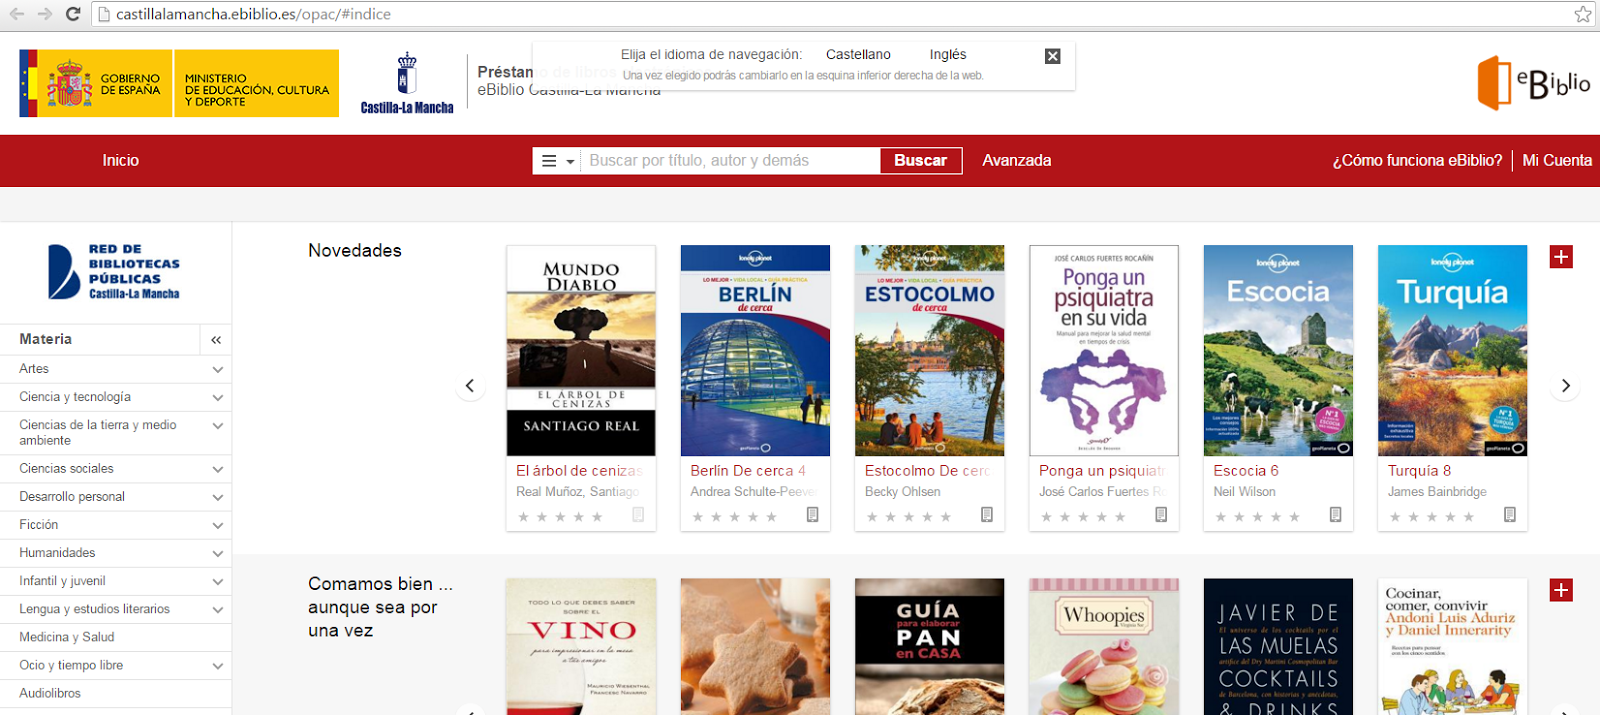Click ebook format icon under Ponga un psiquiatra
Viewport: 1600px width, 715px height.
[1161, 515]
